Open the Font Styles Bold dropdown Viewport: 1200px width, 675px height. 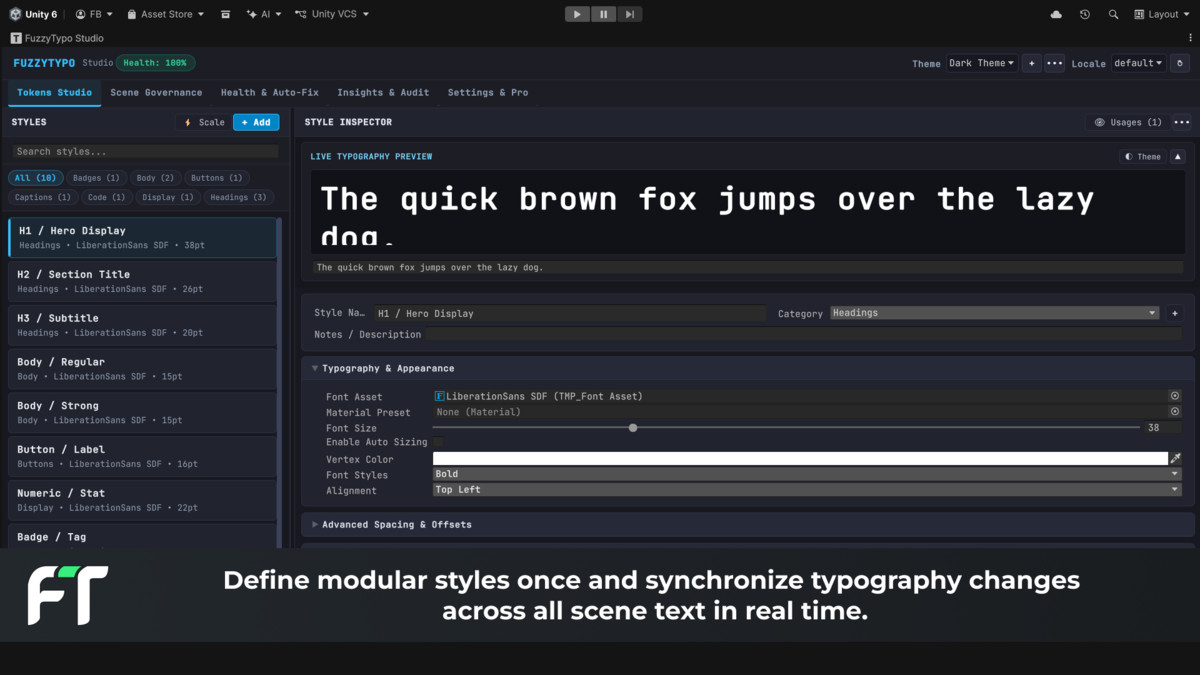[807, 474]
